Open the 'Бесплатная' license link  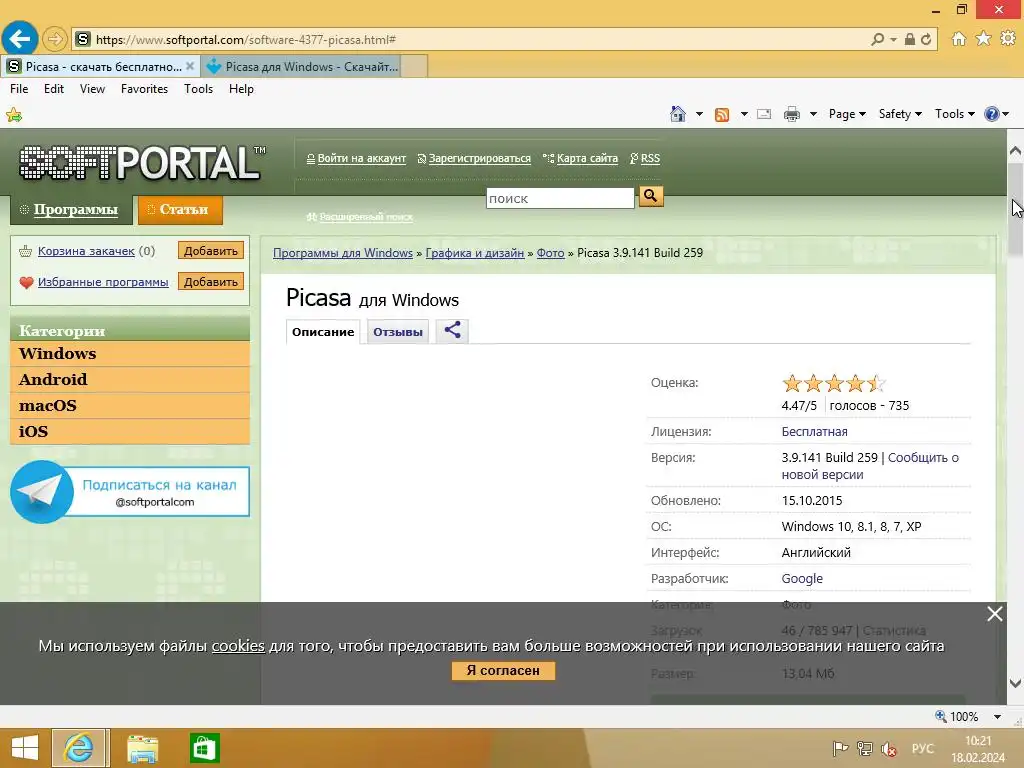(814, 432)
